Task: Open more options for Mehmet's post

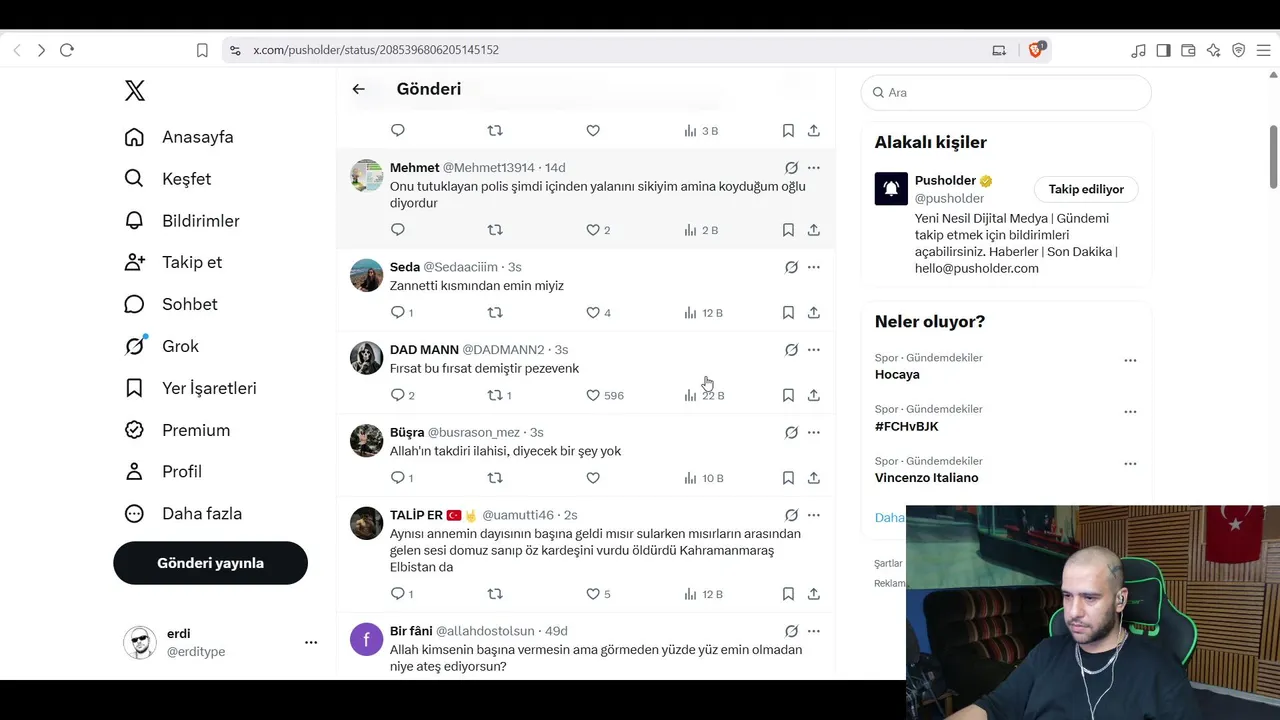Action: 814,168
